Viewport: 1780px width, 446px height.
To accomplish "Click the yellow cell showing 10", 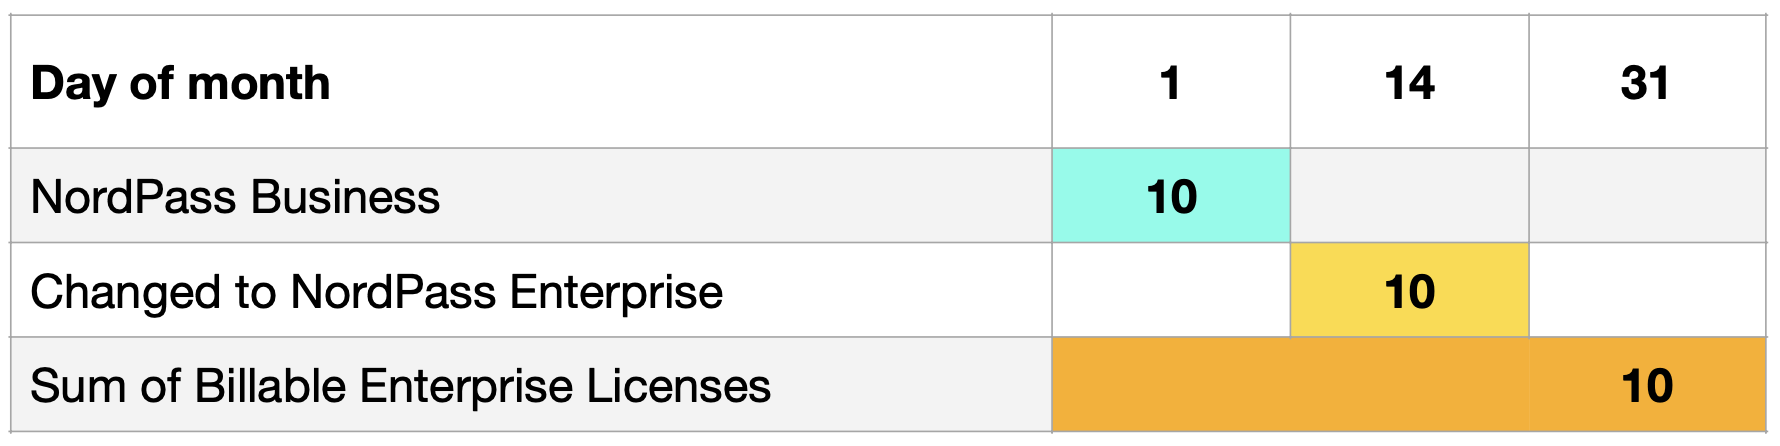I will [1410, 290].
